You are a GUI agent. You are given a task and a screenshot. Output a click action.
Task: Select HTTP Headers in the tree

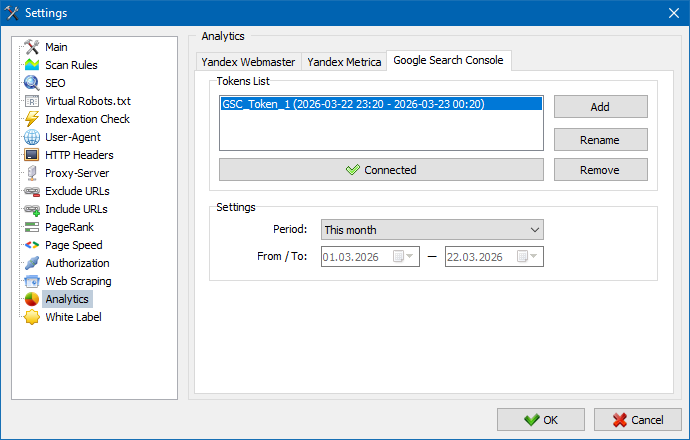click(x=79, y=155)
